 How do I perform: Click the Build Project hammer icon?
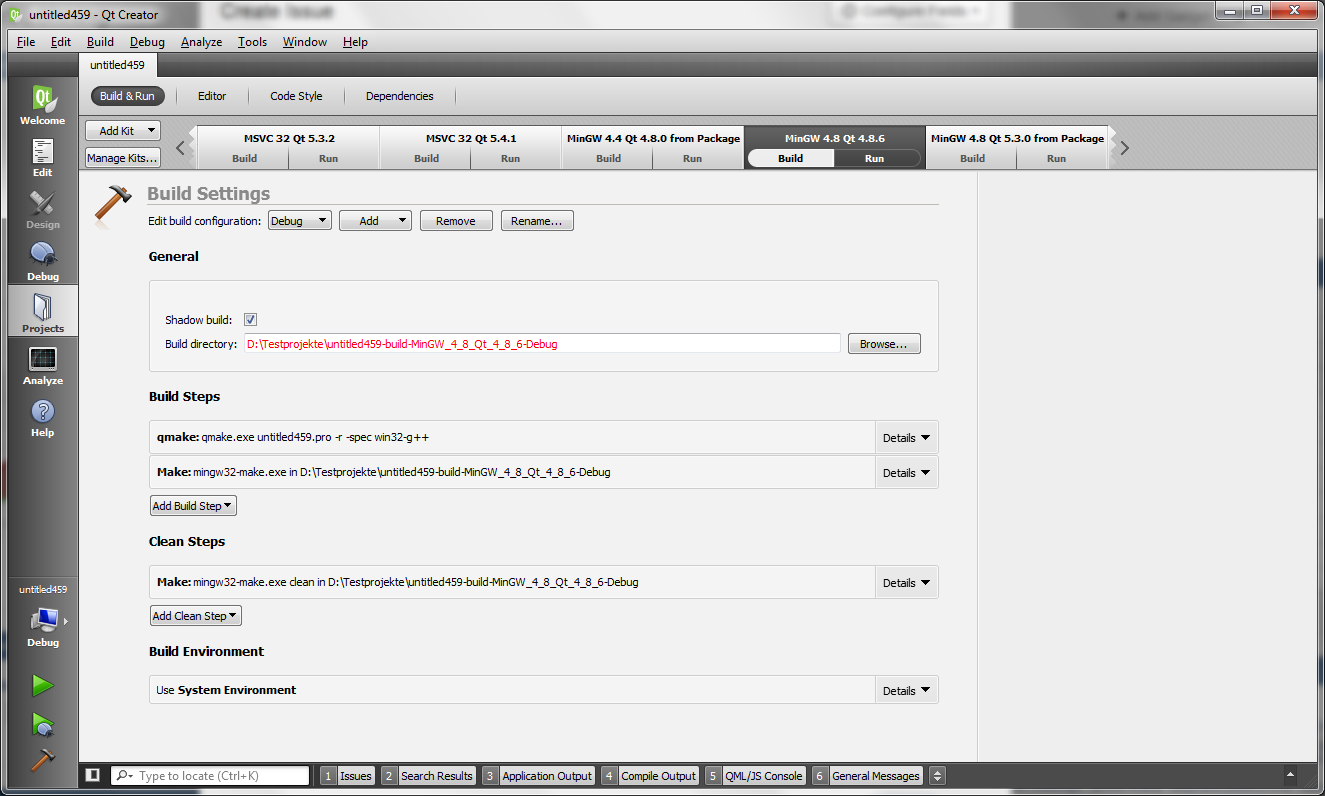click(x=42, y=760)
